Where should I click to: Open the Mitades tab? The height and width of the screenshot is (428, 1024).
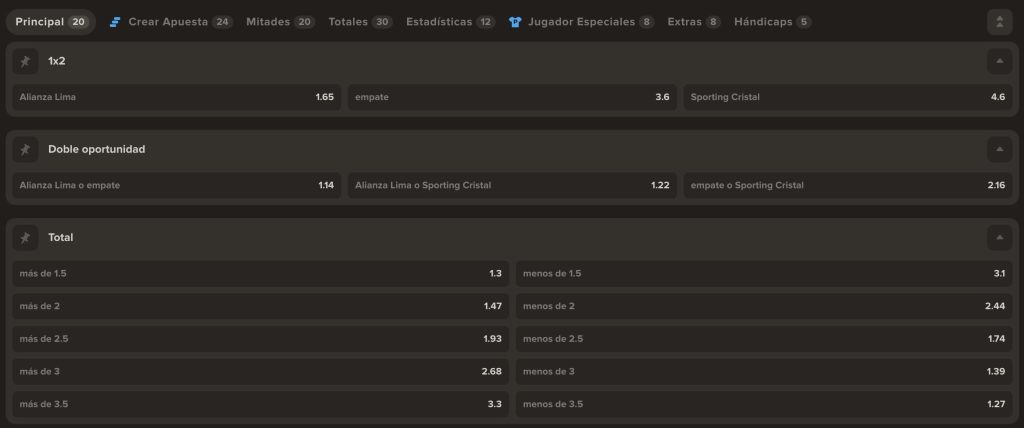tap(280, 22)
